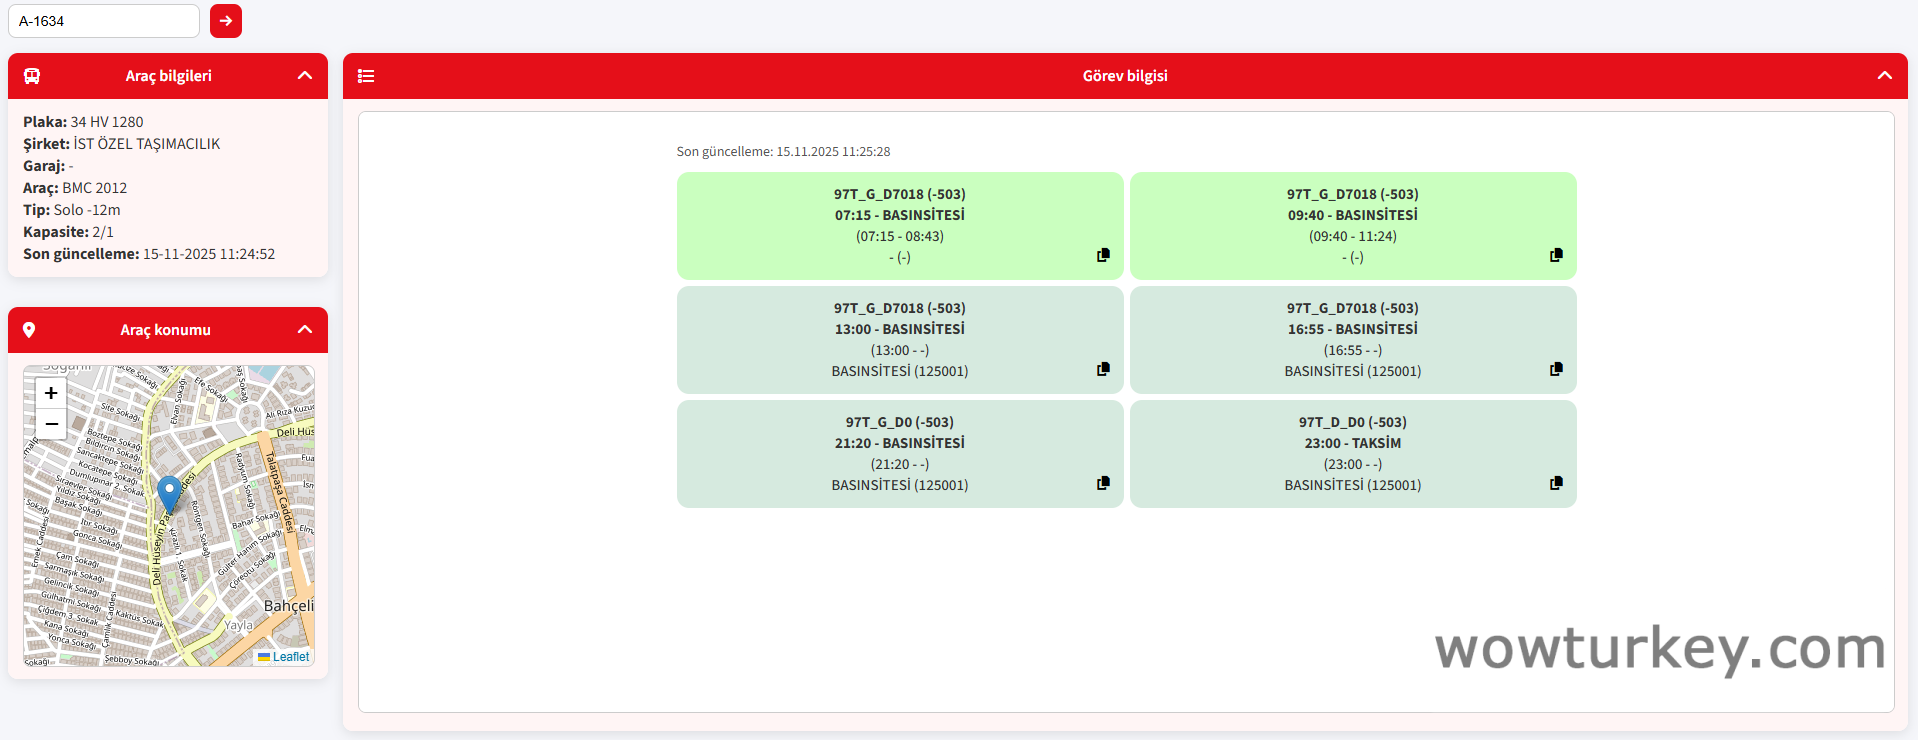Collapse the Araç konumu panel
This screenshot has width=1918, height=740.
305,330
